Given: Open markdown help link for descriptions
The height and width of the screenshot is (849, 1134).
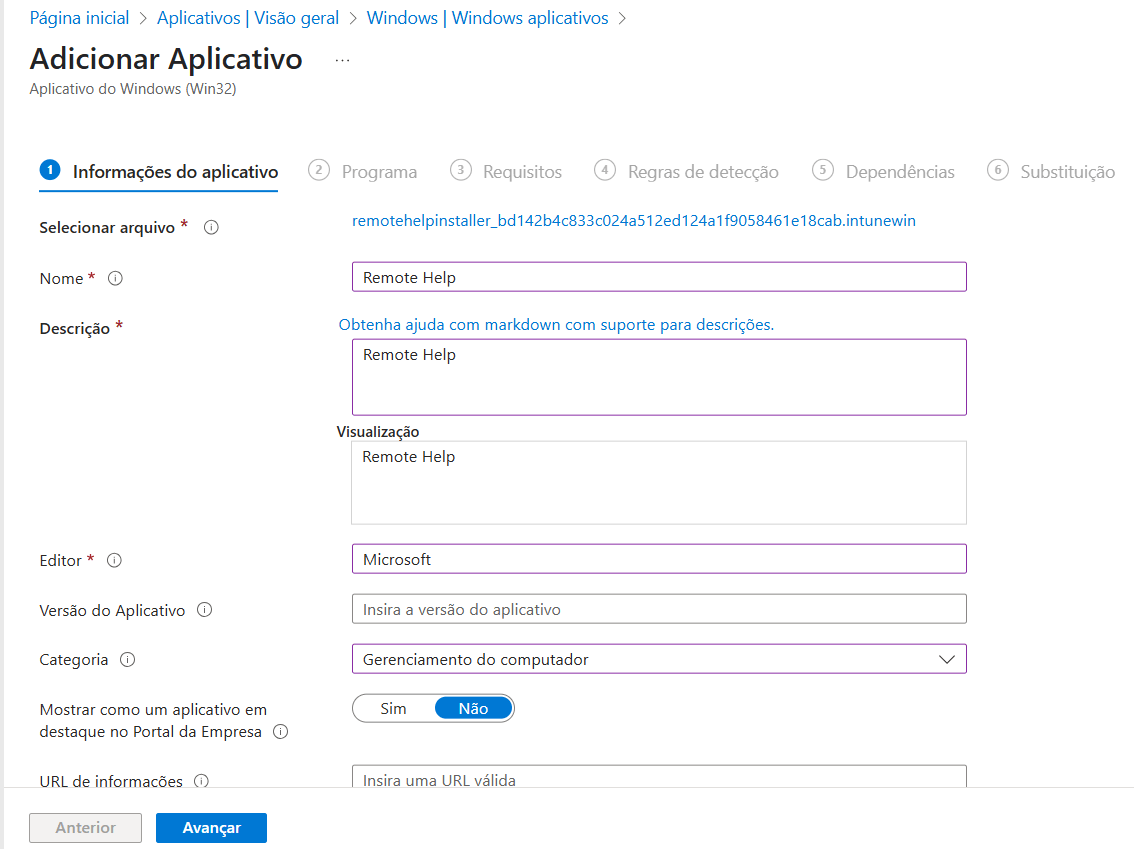Looking at the screenshot, I should (556, 325).
